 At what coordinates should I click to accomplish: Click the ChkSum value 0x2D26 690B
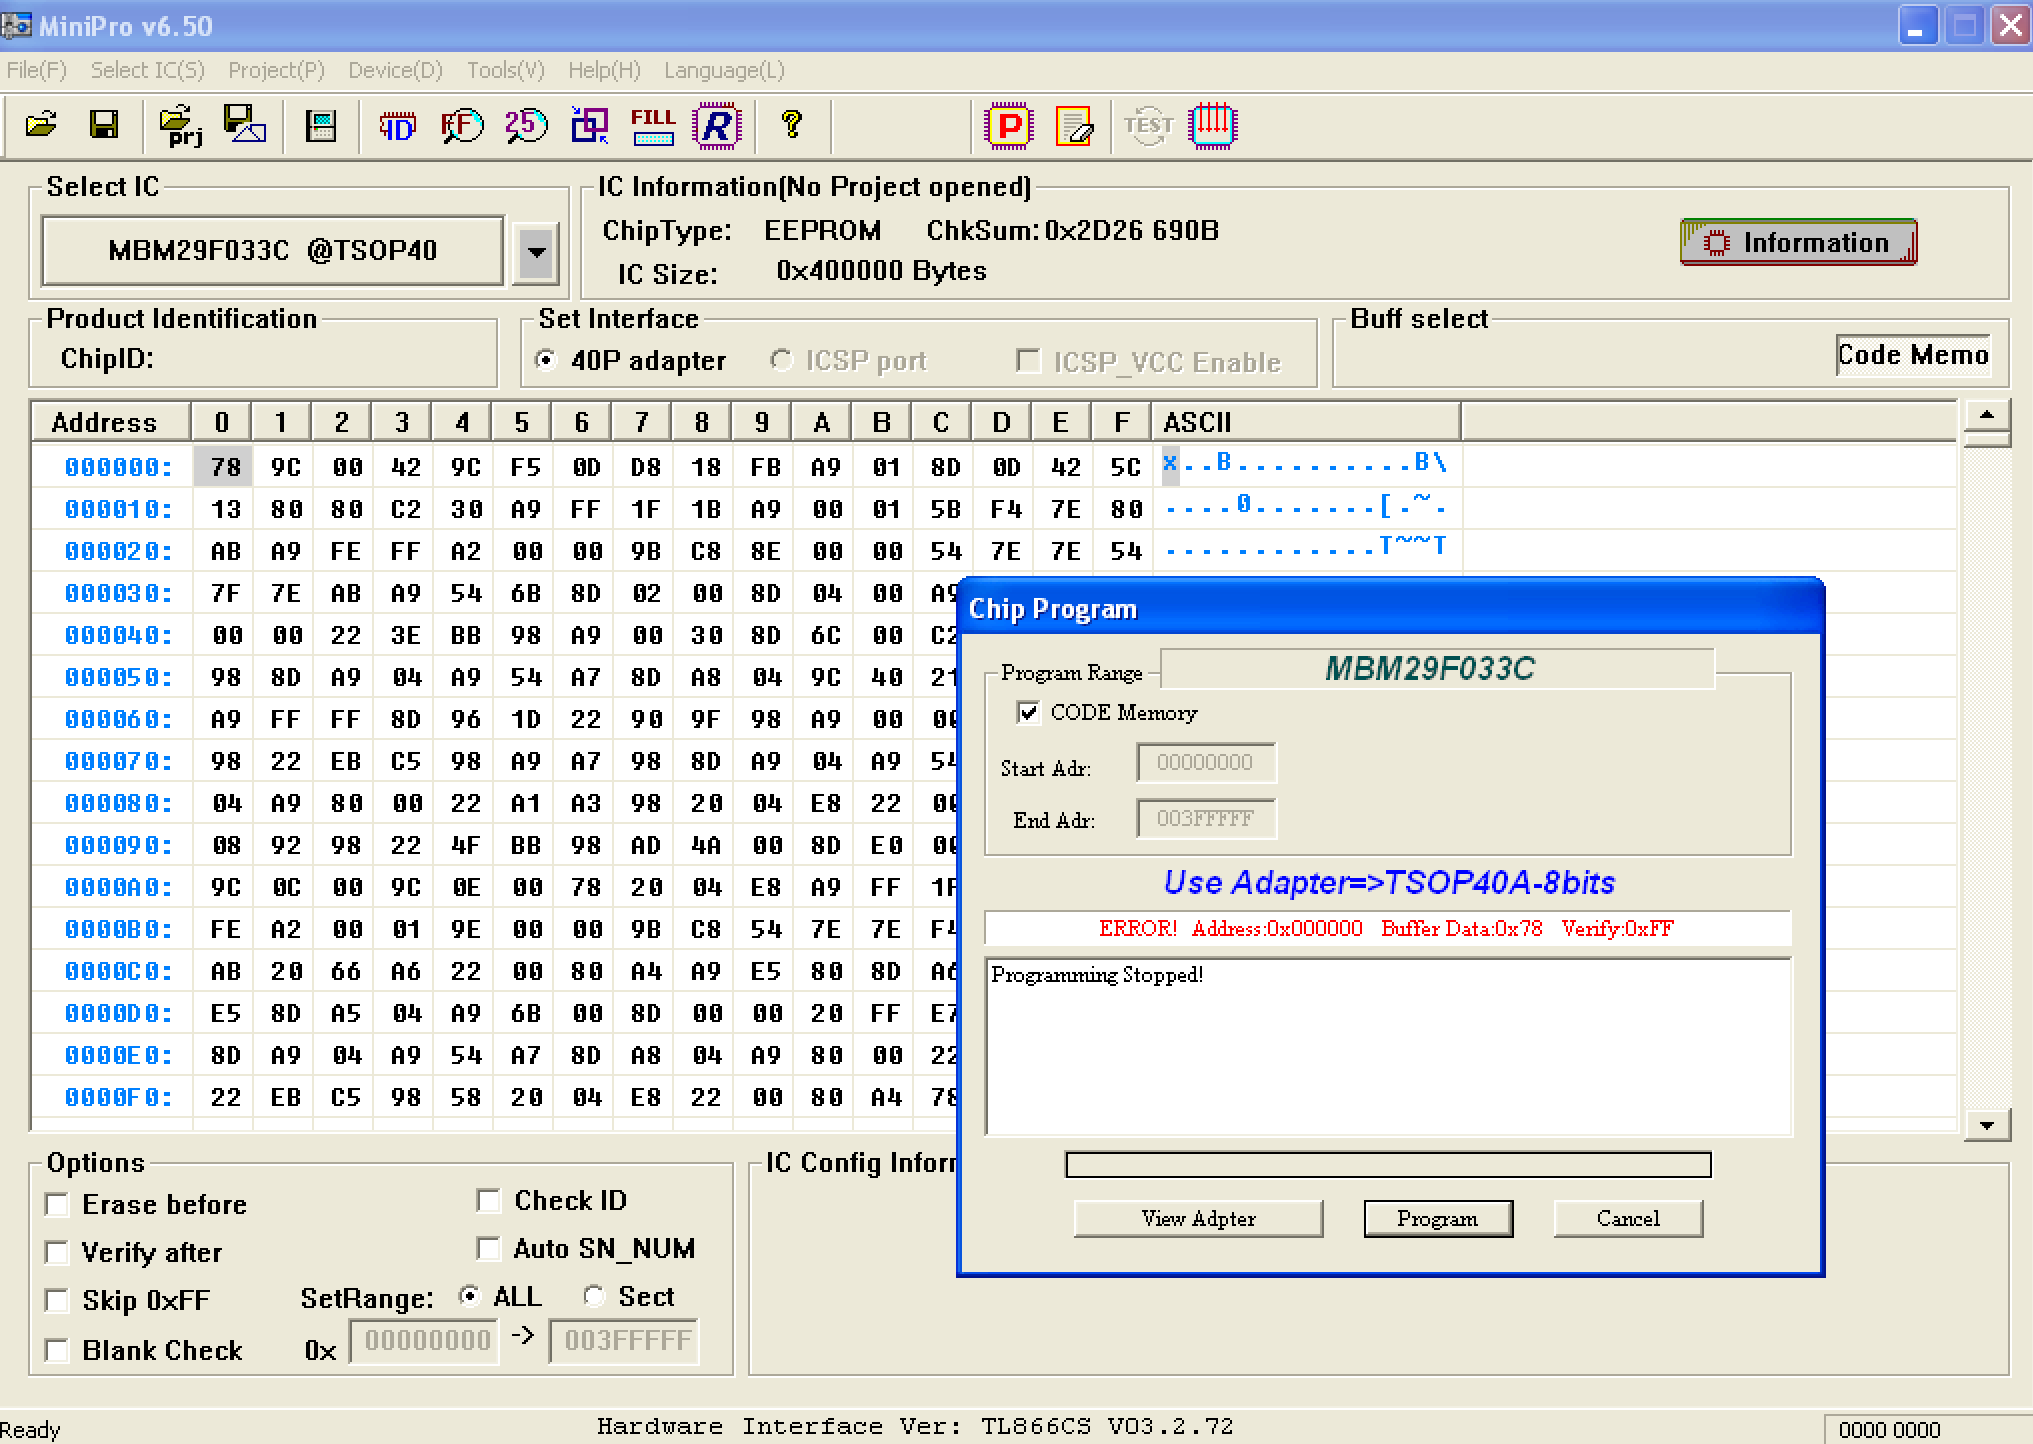click(1132, 231)
